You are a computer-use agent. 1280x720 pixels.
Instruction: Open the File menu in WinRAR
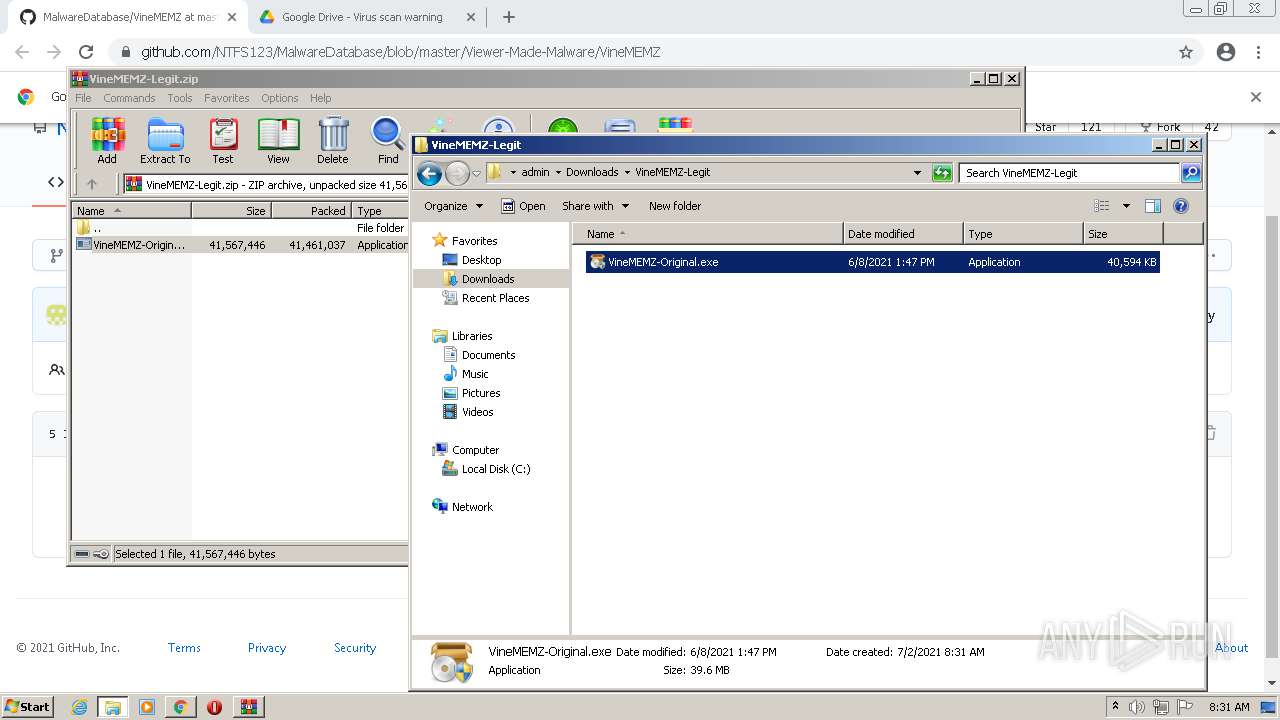pyautogui.click(x=83, y=98)
